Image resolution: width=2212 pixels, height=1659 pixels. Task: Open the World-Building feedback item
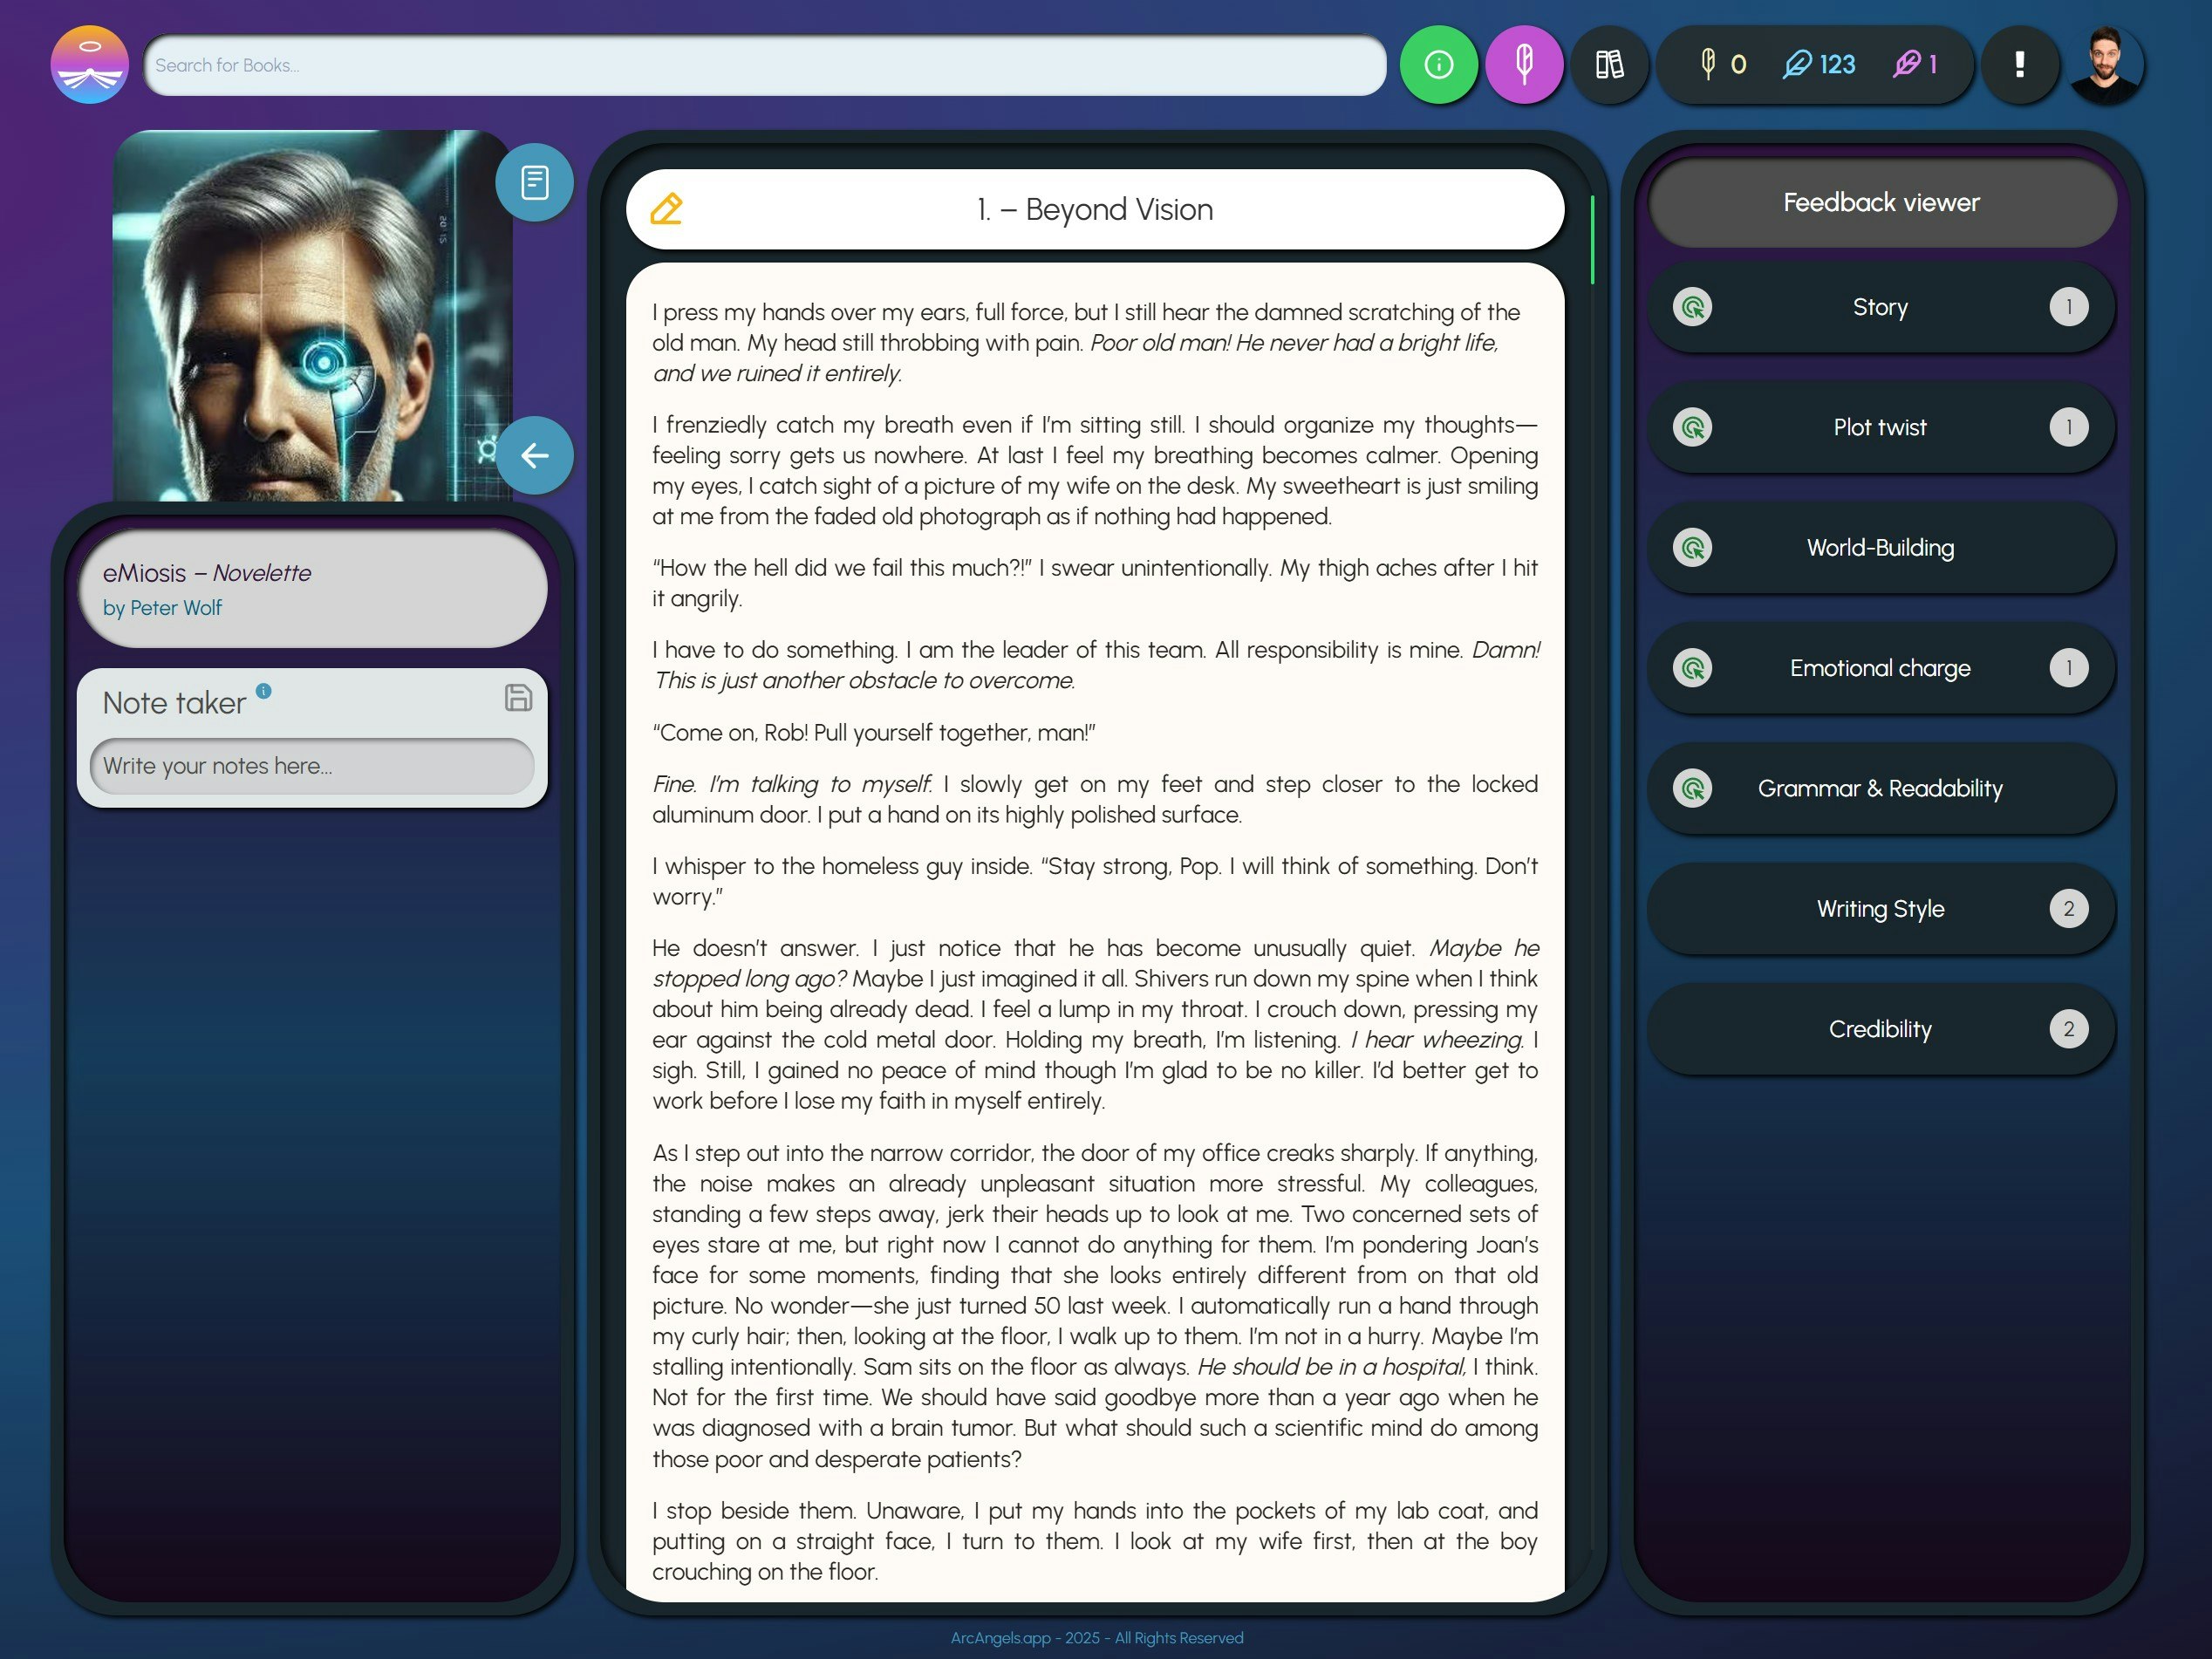pos(1880,548)
